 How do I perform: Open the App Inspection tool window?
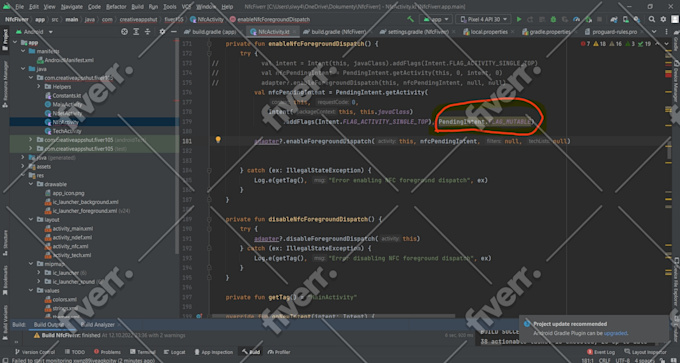coord(214,352)
